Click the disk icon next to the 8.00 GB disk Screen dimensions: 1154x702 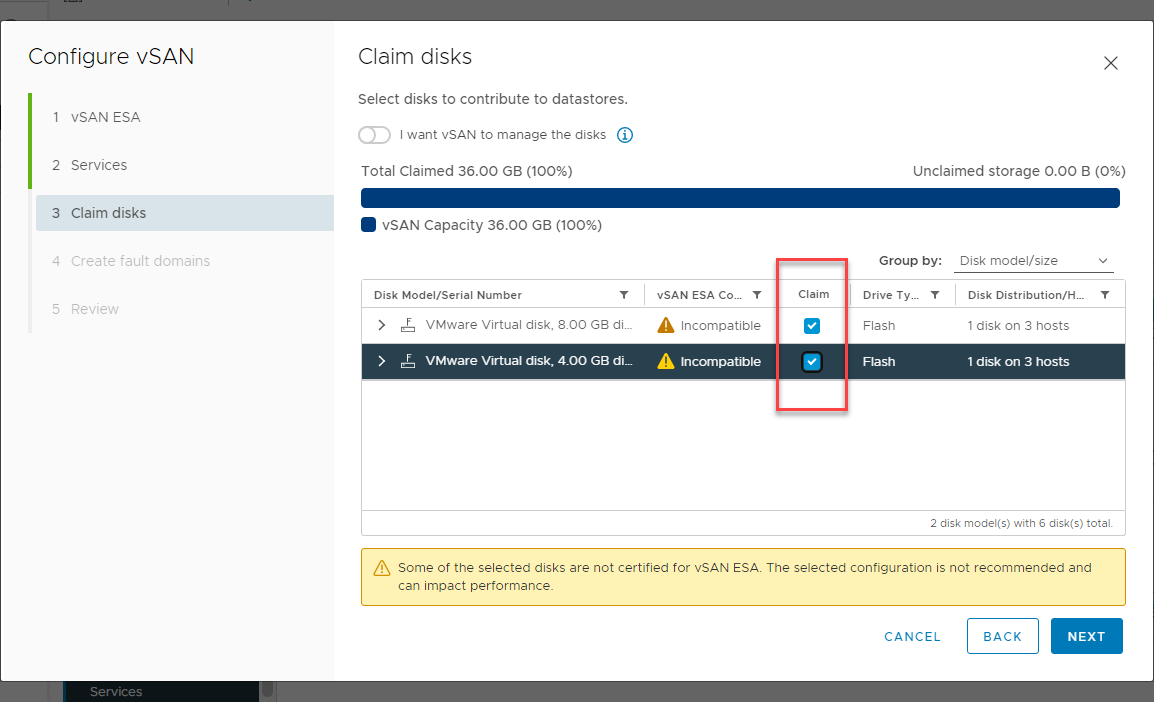coord(407,325)
